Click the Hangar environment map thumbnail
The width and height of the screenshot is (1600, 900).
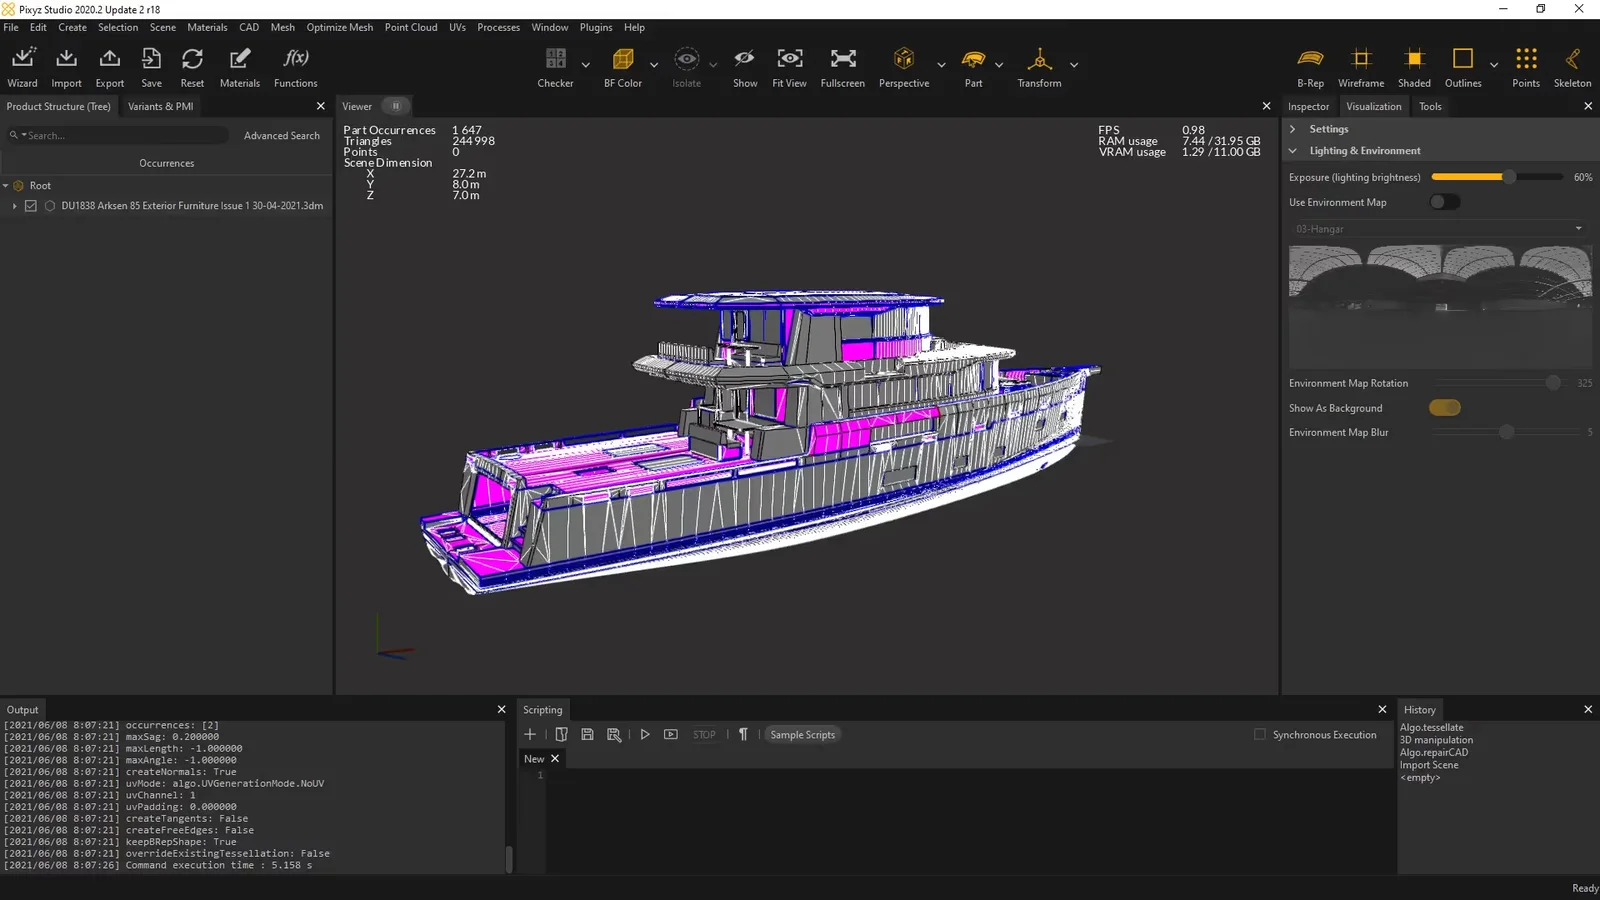1440,306
